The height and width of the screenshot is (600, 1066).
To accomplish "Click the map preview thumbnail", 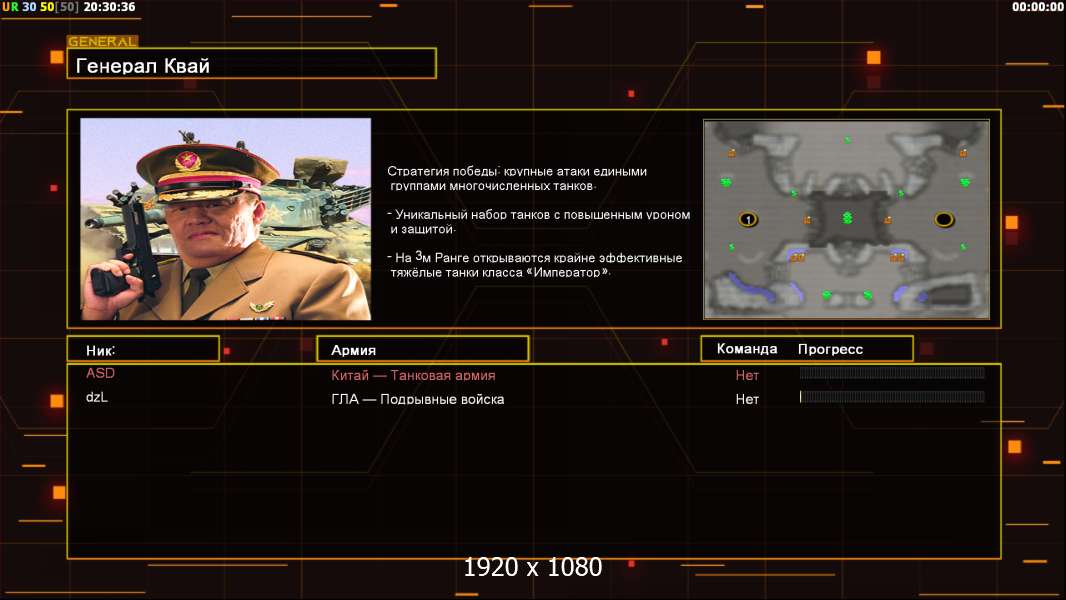I will 846,219.
